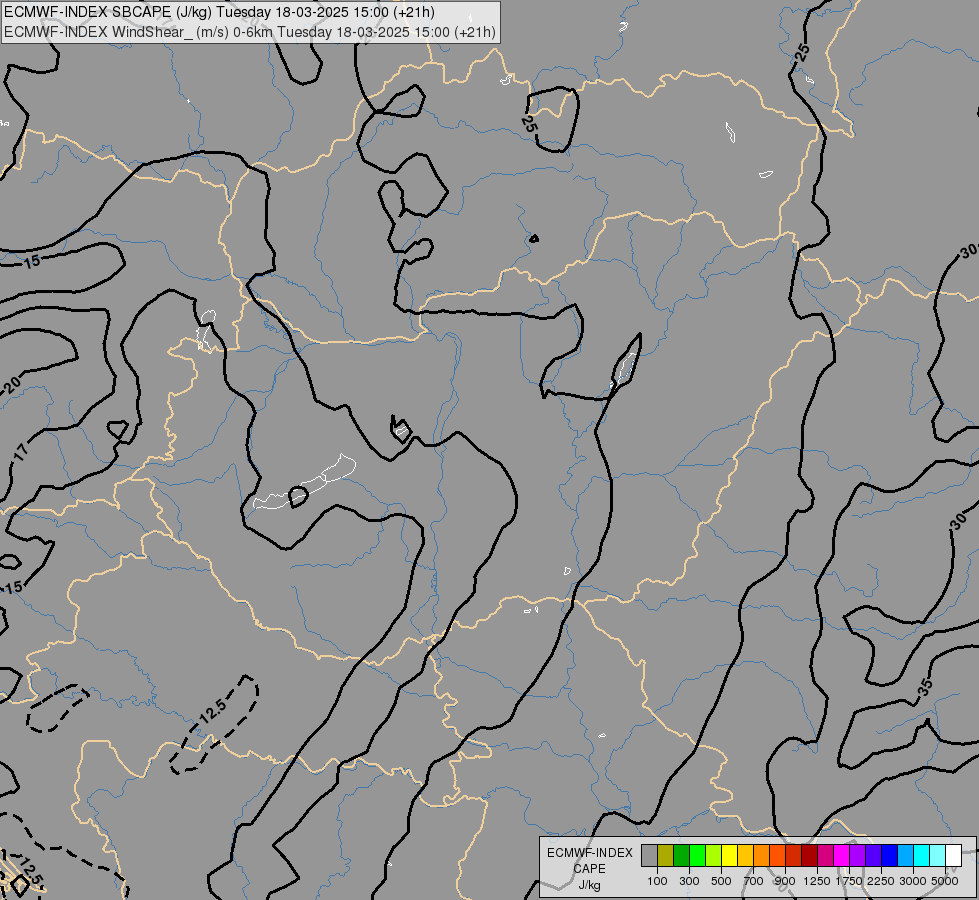979x900 pixels.
Task: Click the '2250' legend value label
Action: [x=881, y=881]
